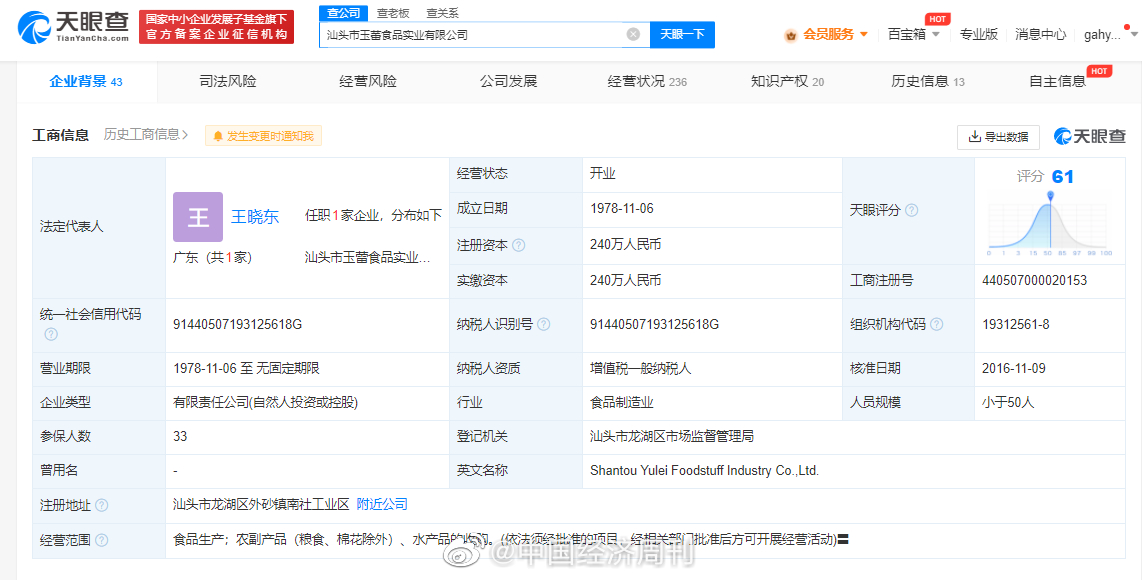Expand the 百宝箱 dropdown
This screenshot has height=580, width=1142.
[x=914, y=35]
